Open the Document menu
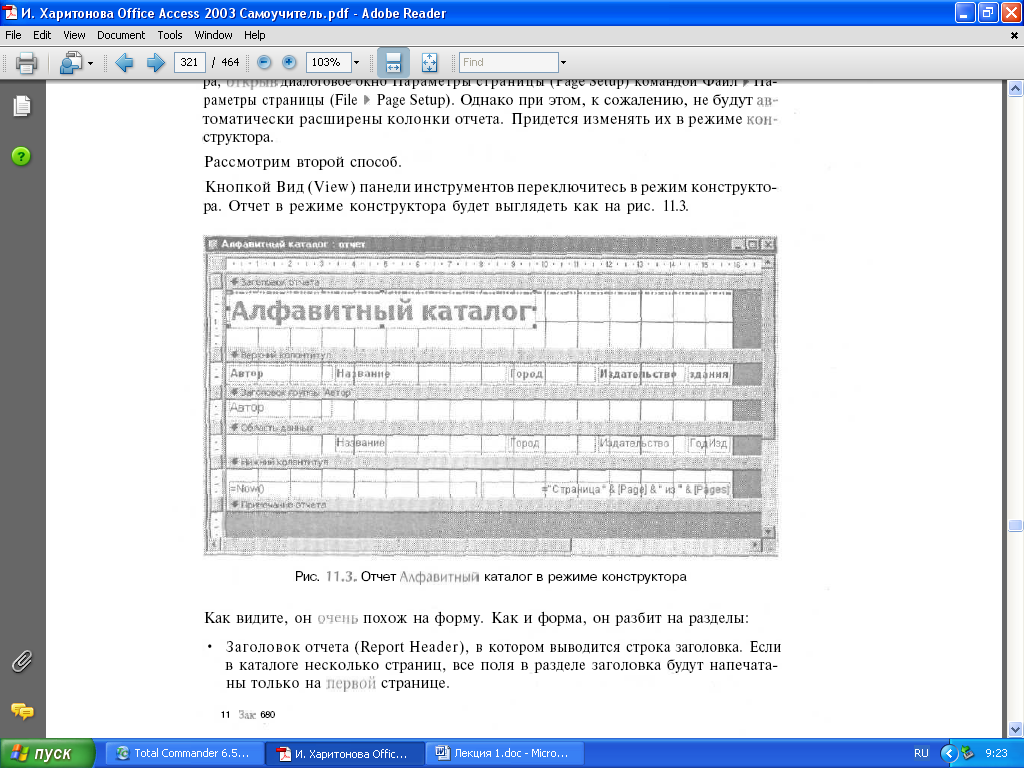1024x768 pixels. (121, 35)
